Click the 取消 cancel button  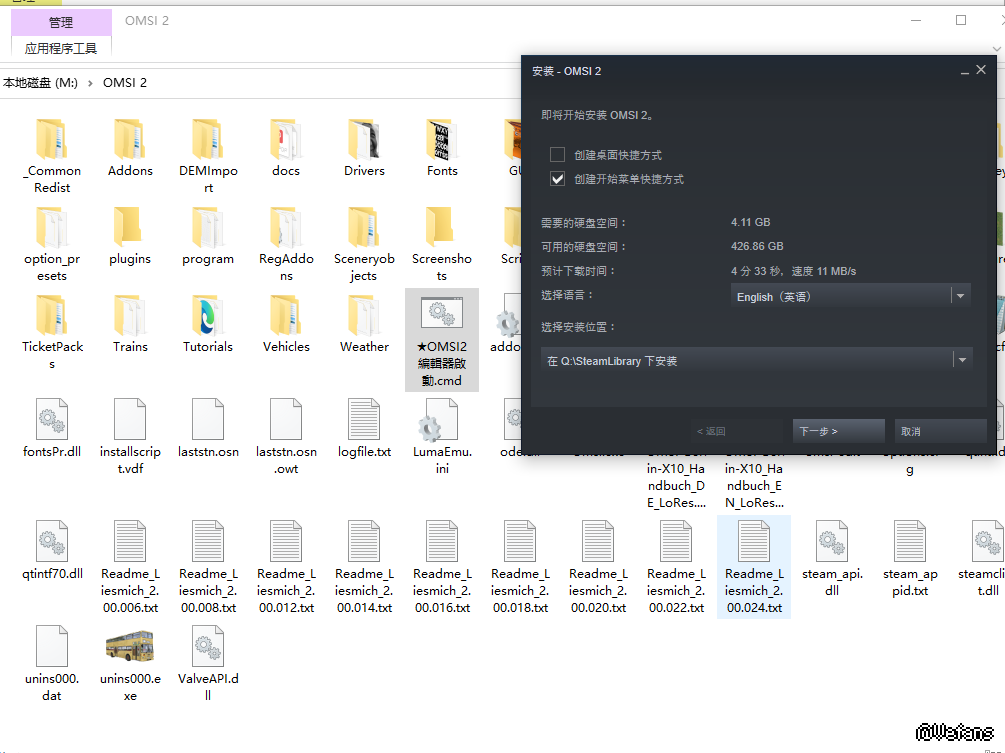click(940, 431)
